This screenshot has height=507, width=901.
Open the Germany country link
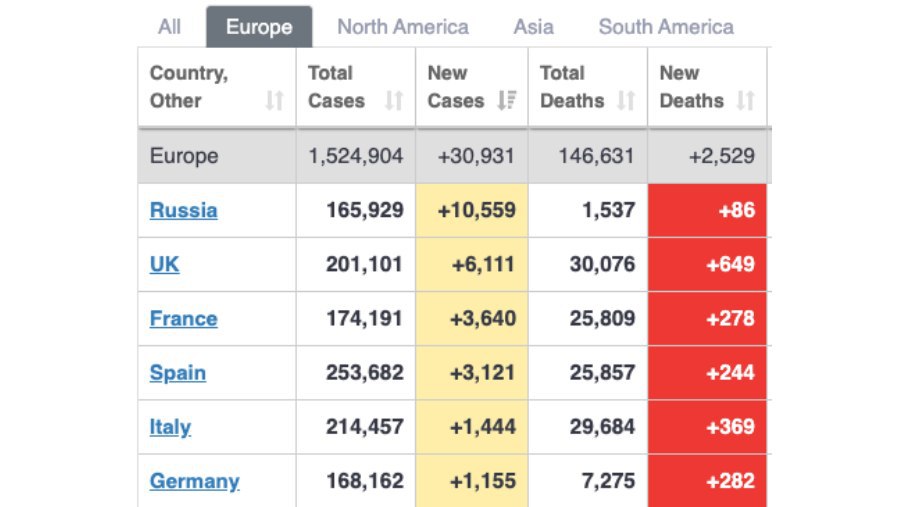(x=194, y=481)
